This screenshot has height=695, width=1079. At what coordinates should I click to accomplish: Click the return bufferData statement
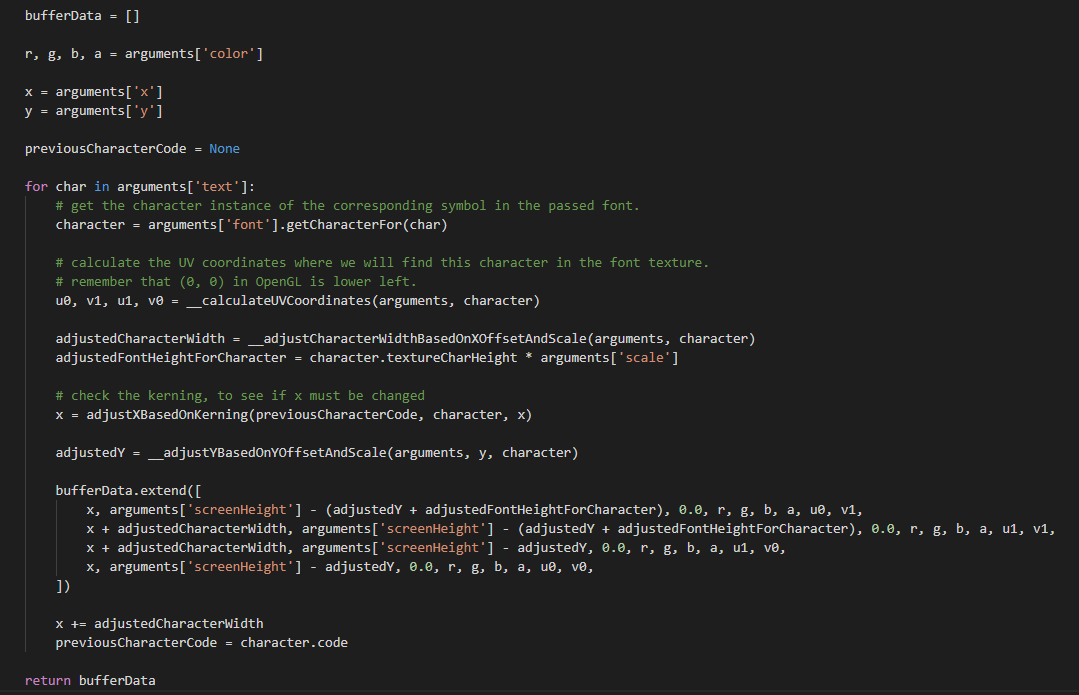coord(90,681)
